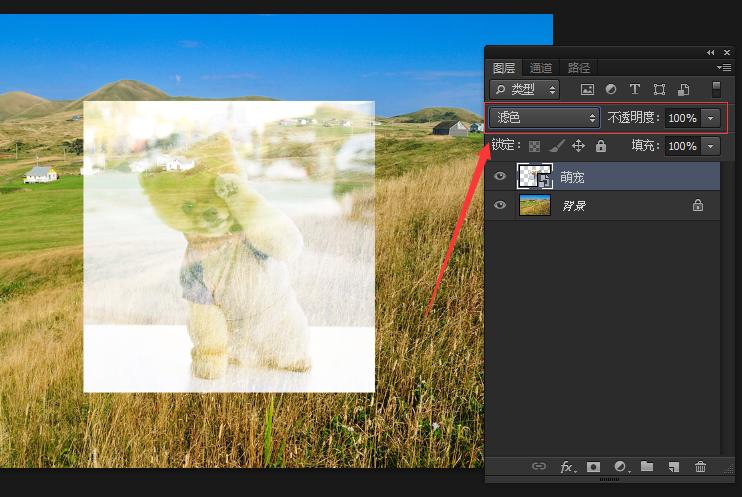Select the 萌宠 layer name
Screen dimensions: 742x497
[x=572, y=177]
